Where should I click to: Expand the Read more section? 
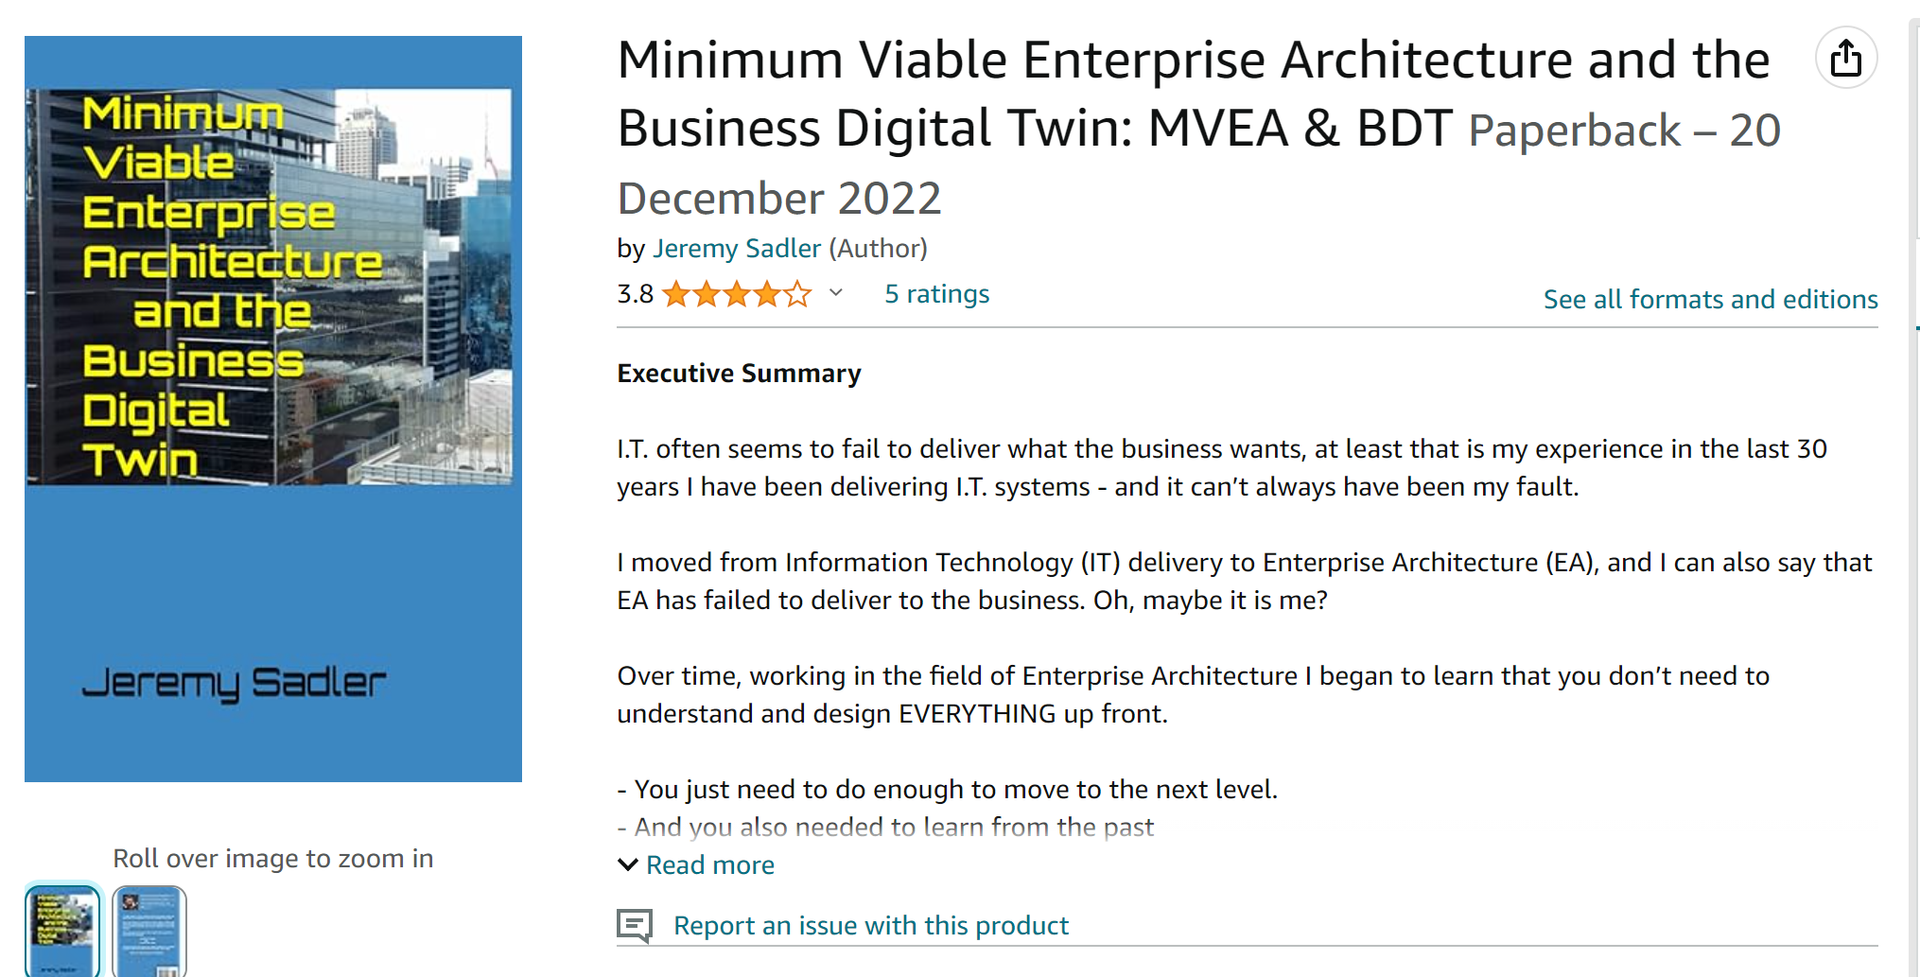pos(710,864)
